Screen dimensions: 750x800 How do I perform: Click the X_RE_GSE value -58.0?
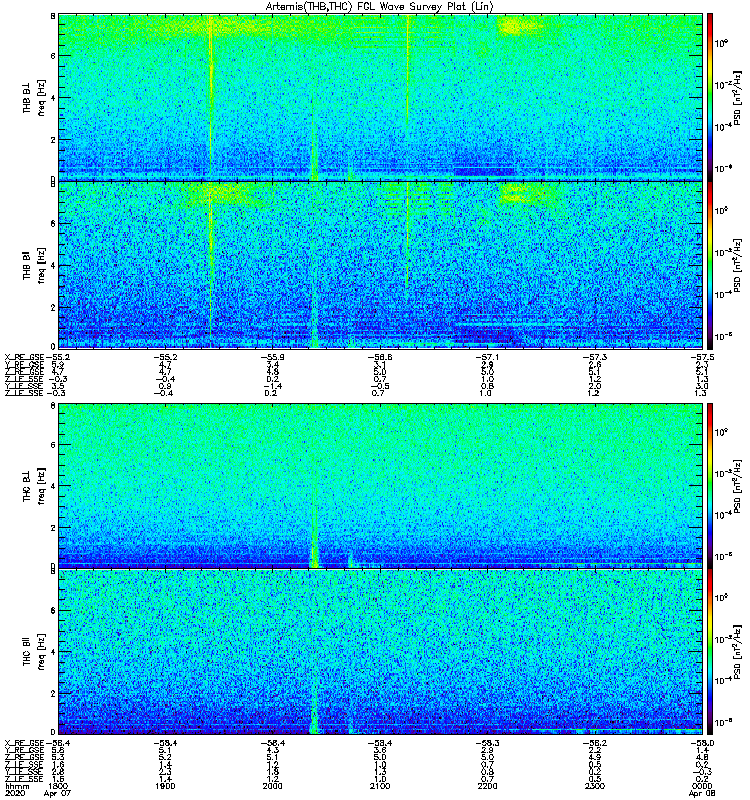702,743
